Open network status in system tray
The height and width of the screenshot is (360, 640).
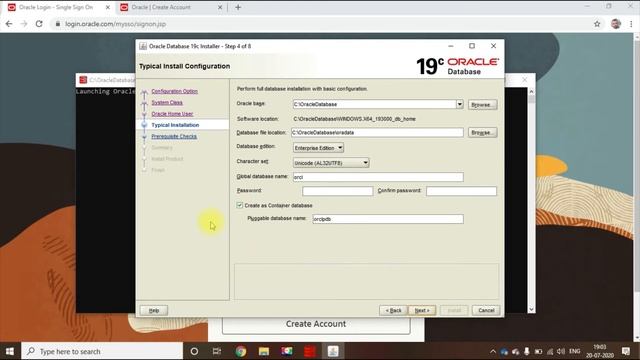(x=550, y=351)
